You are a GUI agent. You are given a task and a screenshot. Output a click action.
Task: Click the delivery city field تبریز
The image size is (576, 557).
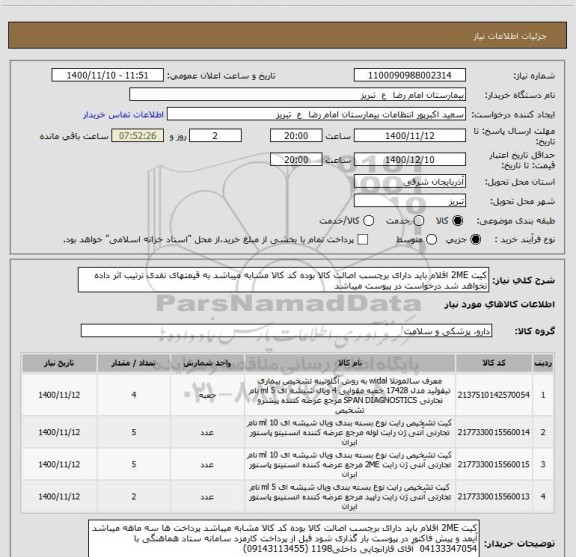point(410,201)
